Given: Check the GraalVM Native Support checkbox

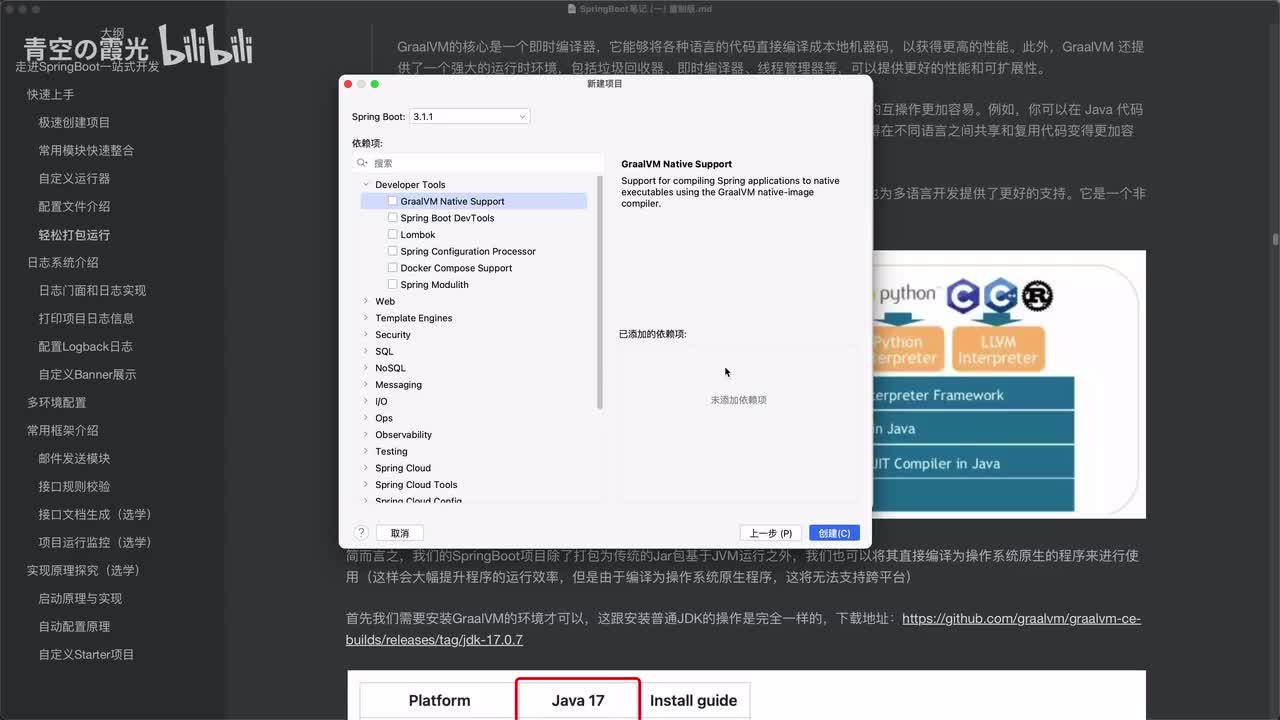Looking at the screenshot, I should tap(392, 201).
